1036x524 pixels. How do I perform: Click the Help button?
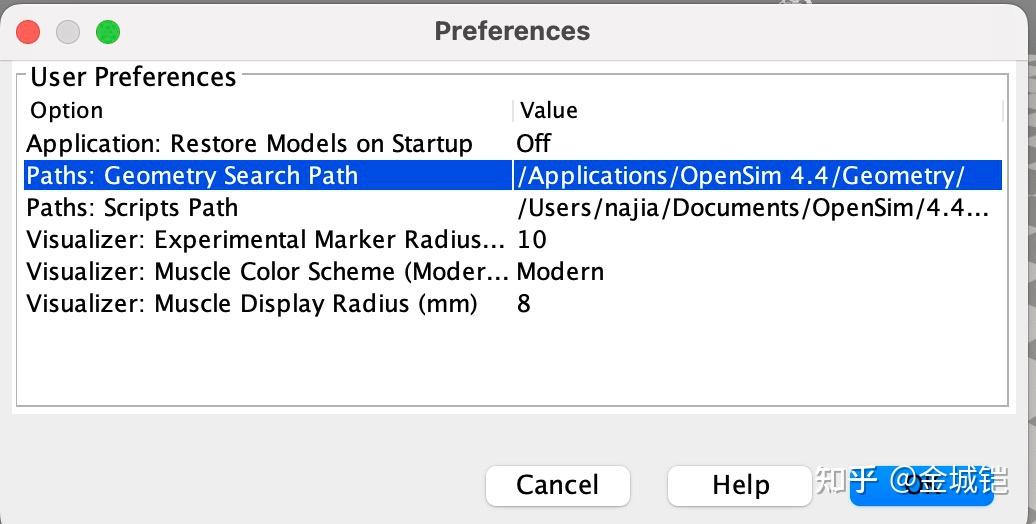click(740, 485)
